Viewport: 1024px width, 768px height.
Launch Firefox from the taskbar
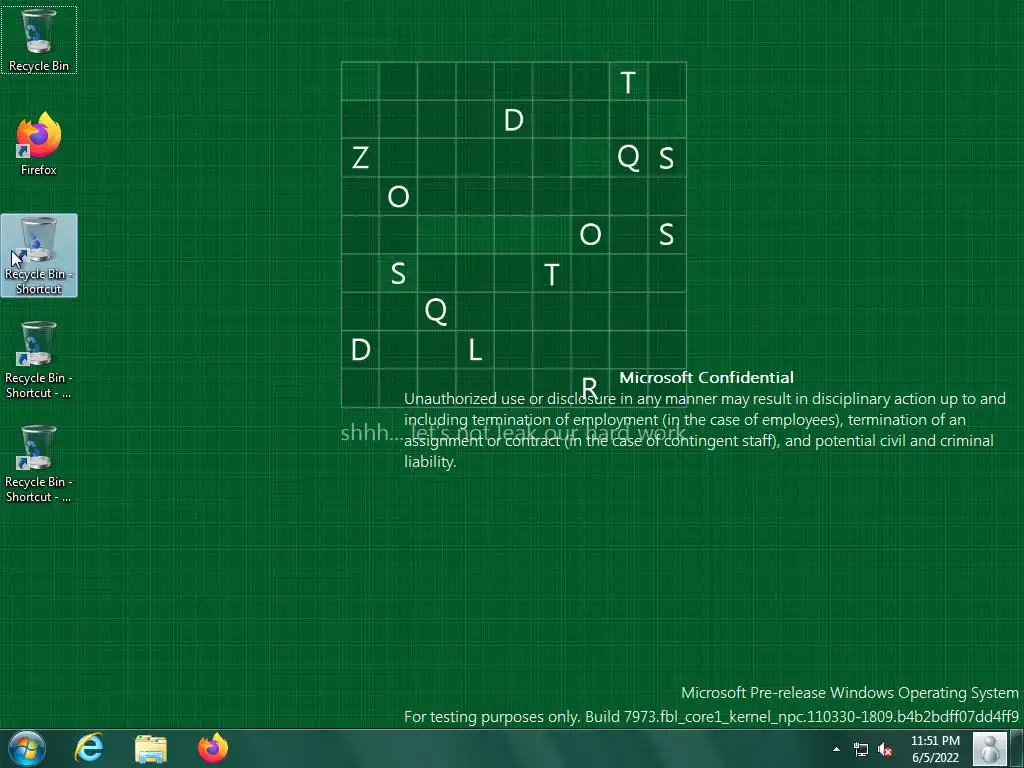(x=213, y=748)
